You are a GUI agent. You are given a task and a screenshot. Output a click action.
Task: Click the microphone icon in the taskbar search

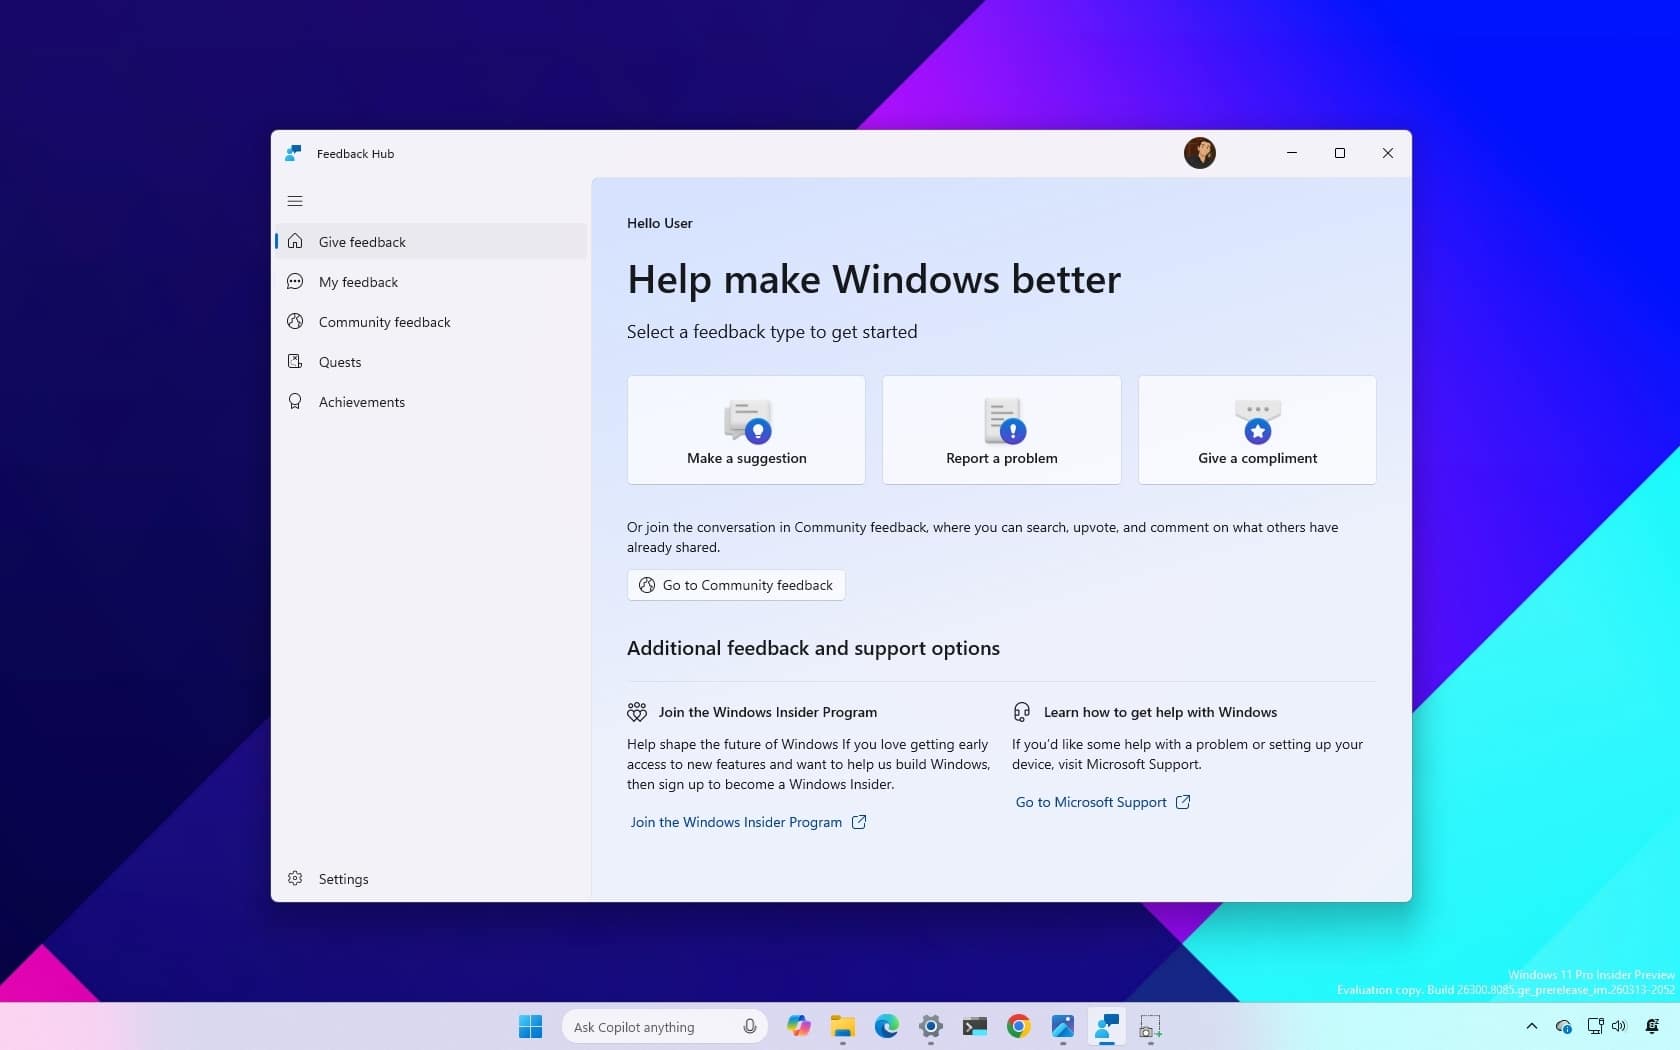pos(748,1026)
